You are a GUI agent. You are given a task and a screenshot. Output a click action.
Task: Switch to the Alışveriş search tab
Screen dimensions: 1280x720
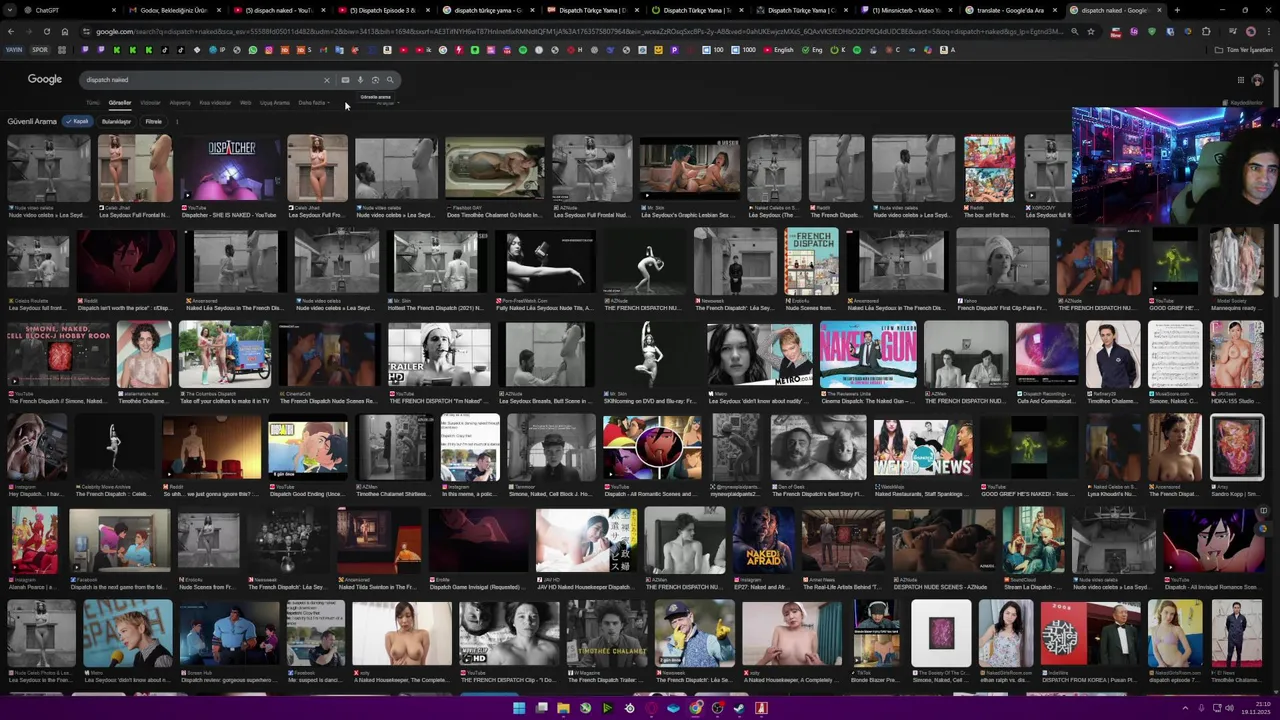pos(180,103)
